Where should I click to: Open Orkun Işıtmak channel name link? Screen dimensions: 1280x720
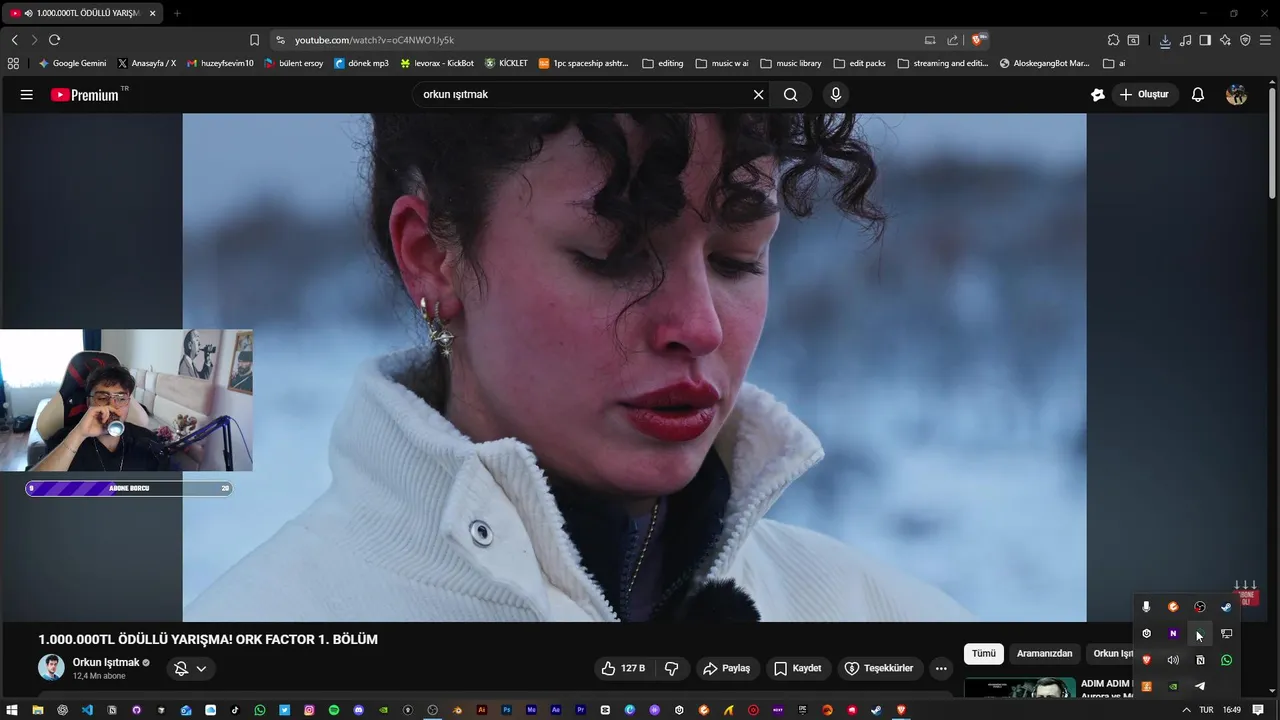[106, 662]
